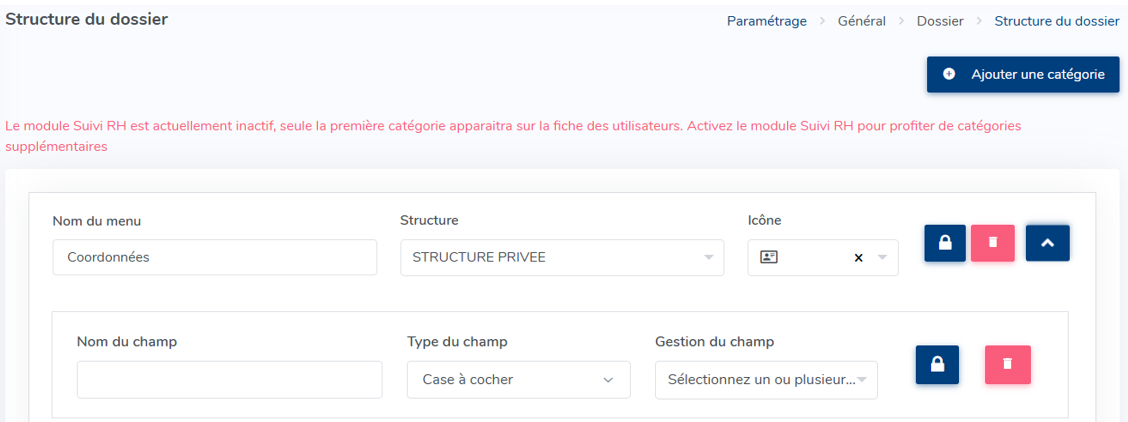Click the plus icon beside Ajouter une catégorie
This screenshot has width=1128, height=422.
(949, 74)
